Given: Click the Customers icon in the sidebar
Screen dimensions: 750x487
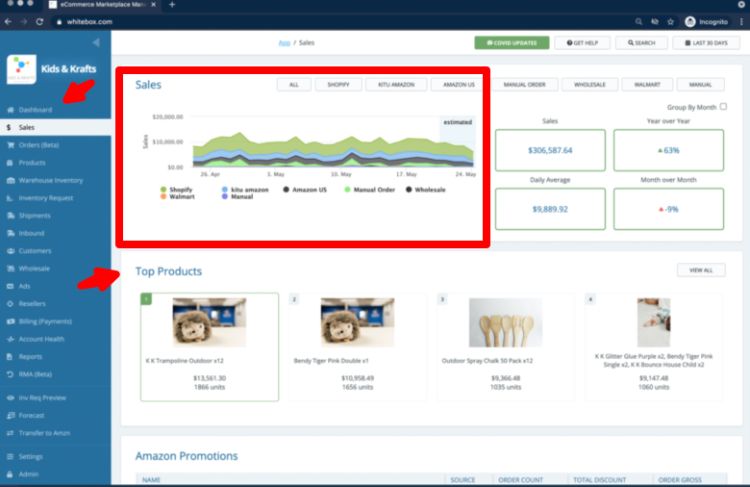Looking at the screenshot, I should 10,251.
